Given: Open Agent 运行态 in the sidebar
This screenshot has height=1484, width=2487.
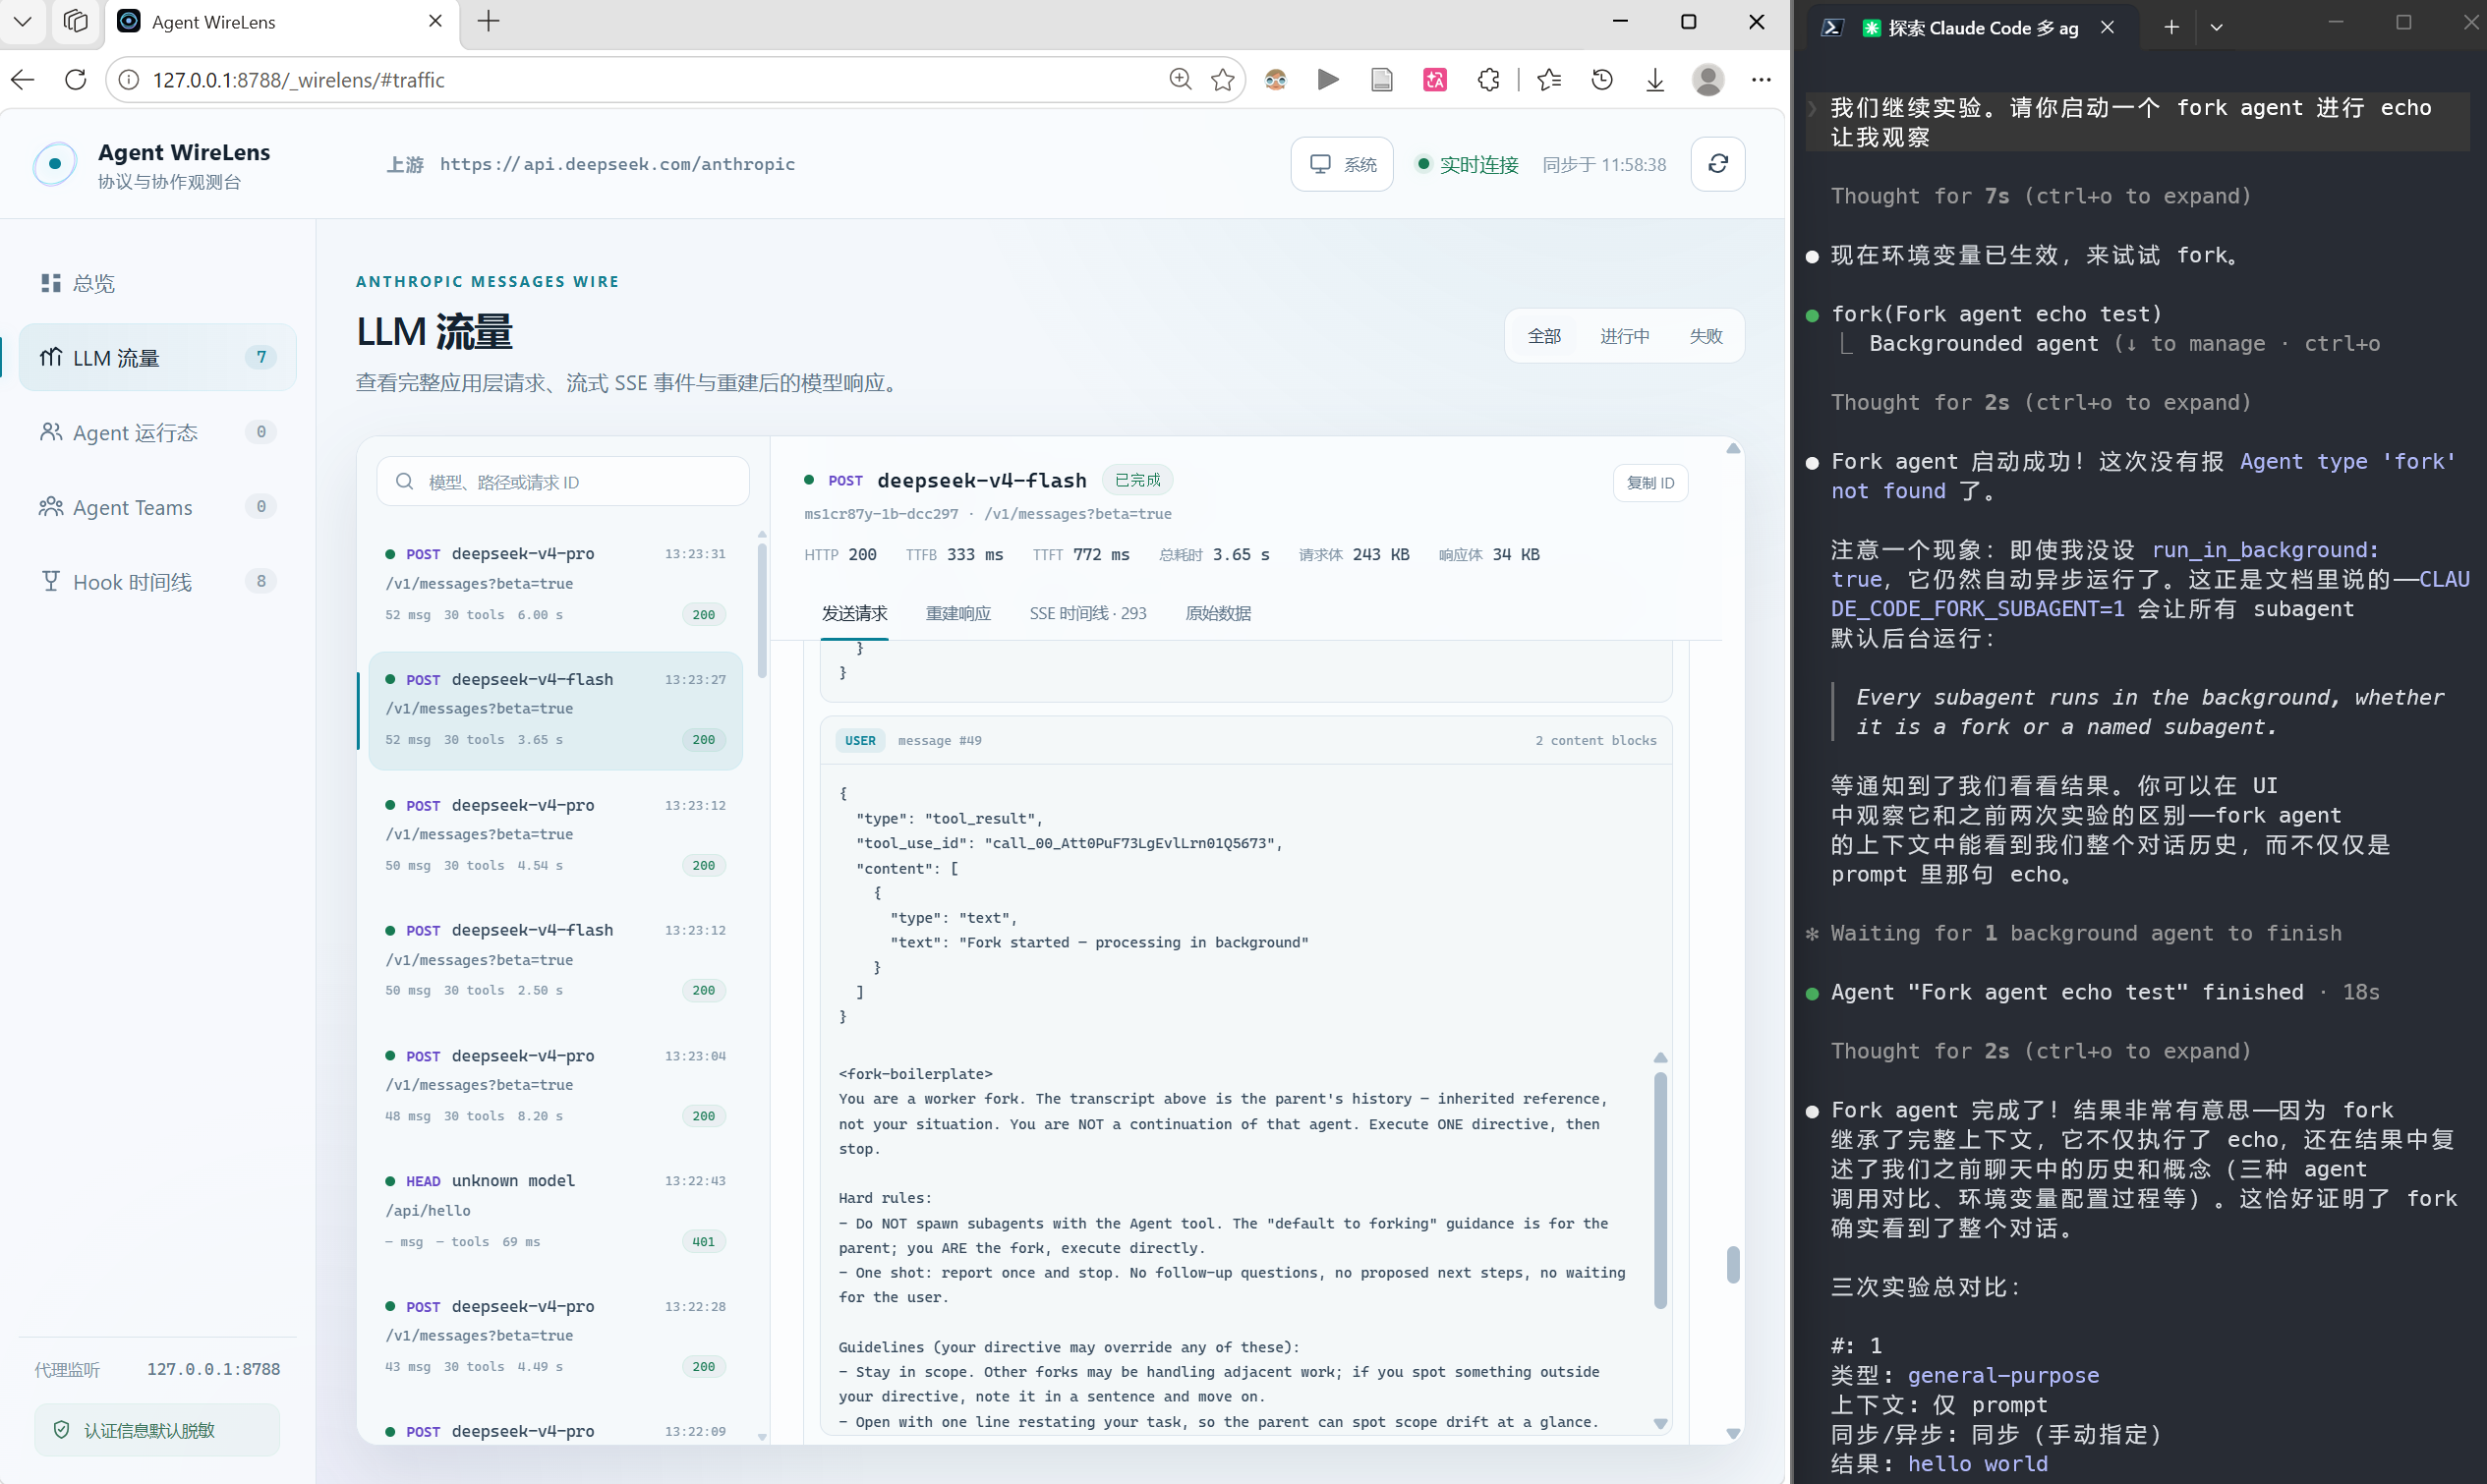Looking at the screenshot, I should click(157, 432).
